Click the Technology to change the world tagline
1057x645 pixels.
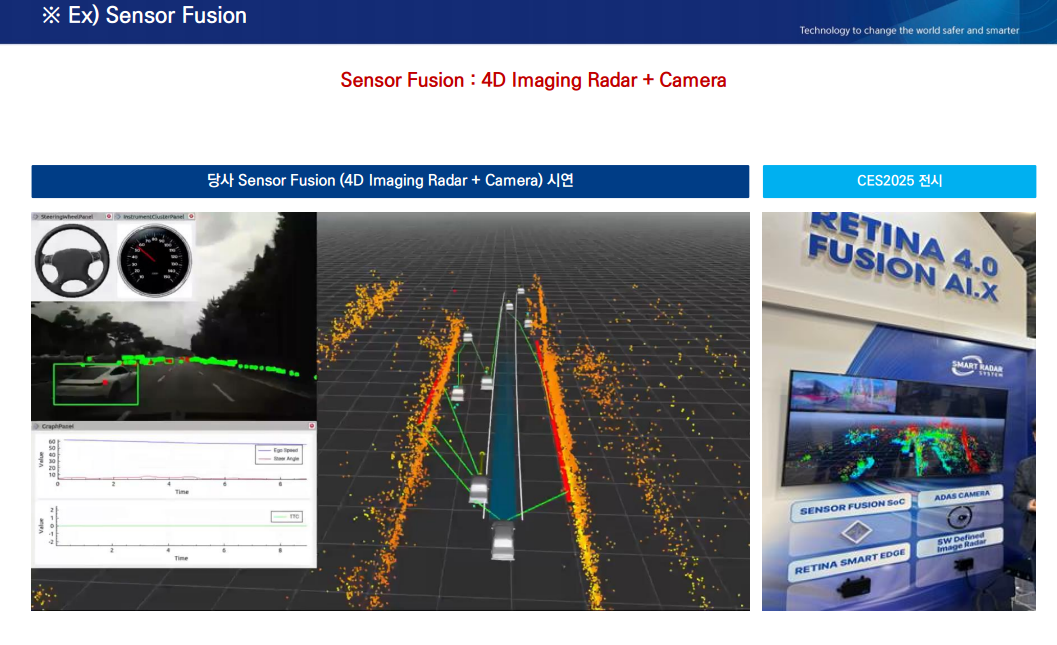(909, 30)
